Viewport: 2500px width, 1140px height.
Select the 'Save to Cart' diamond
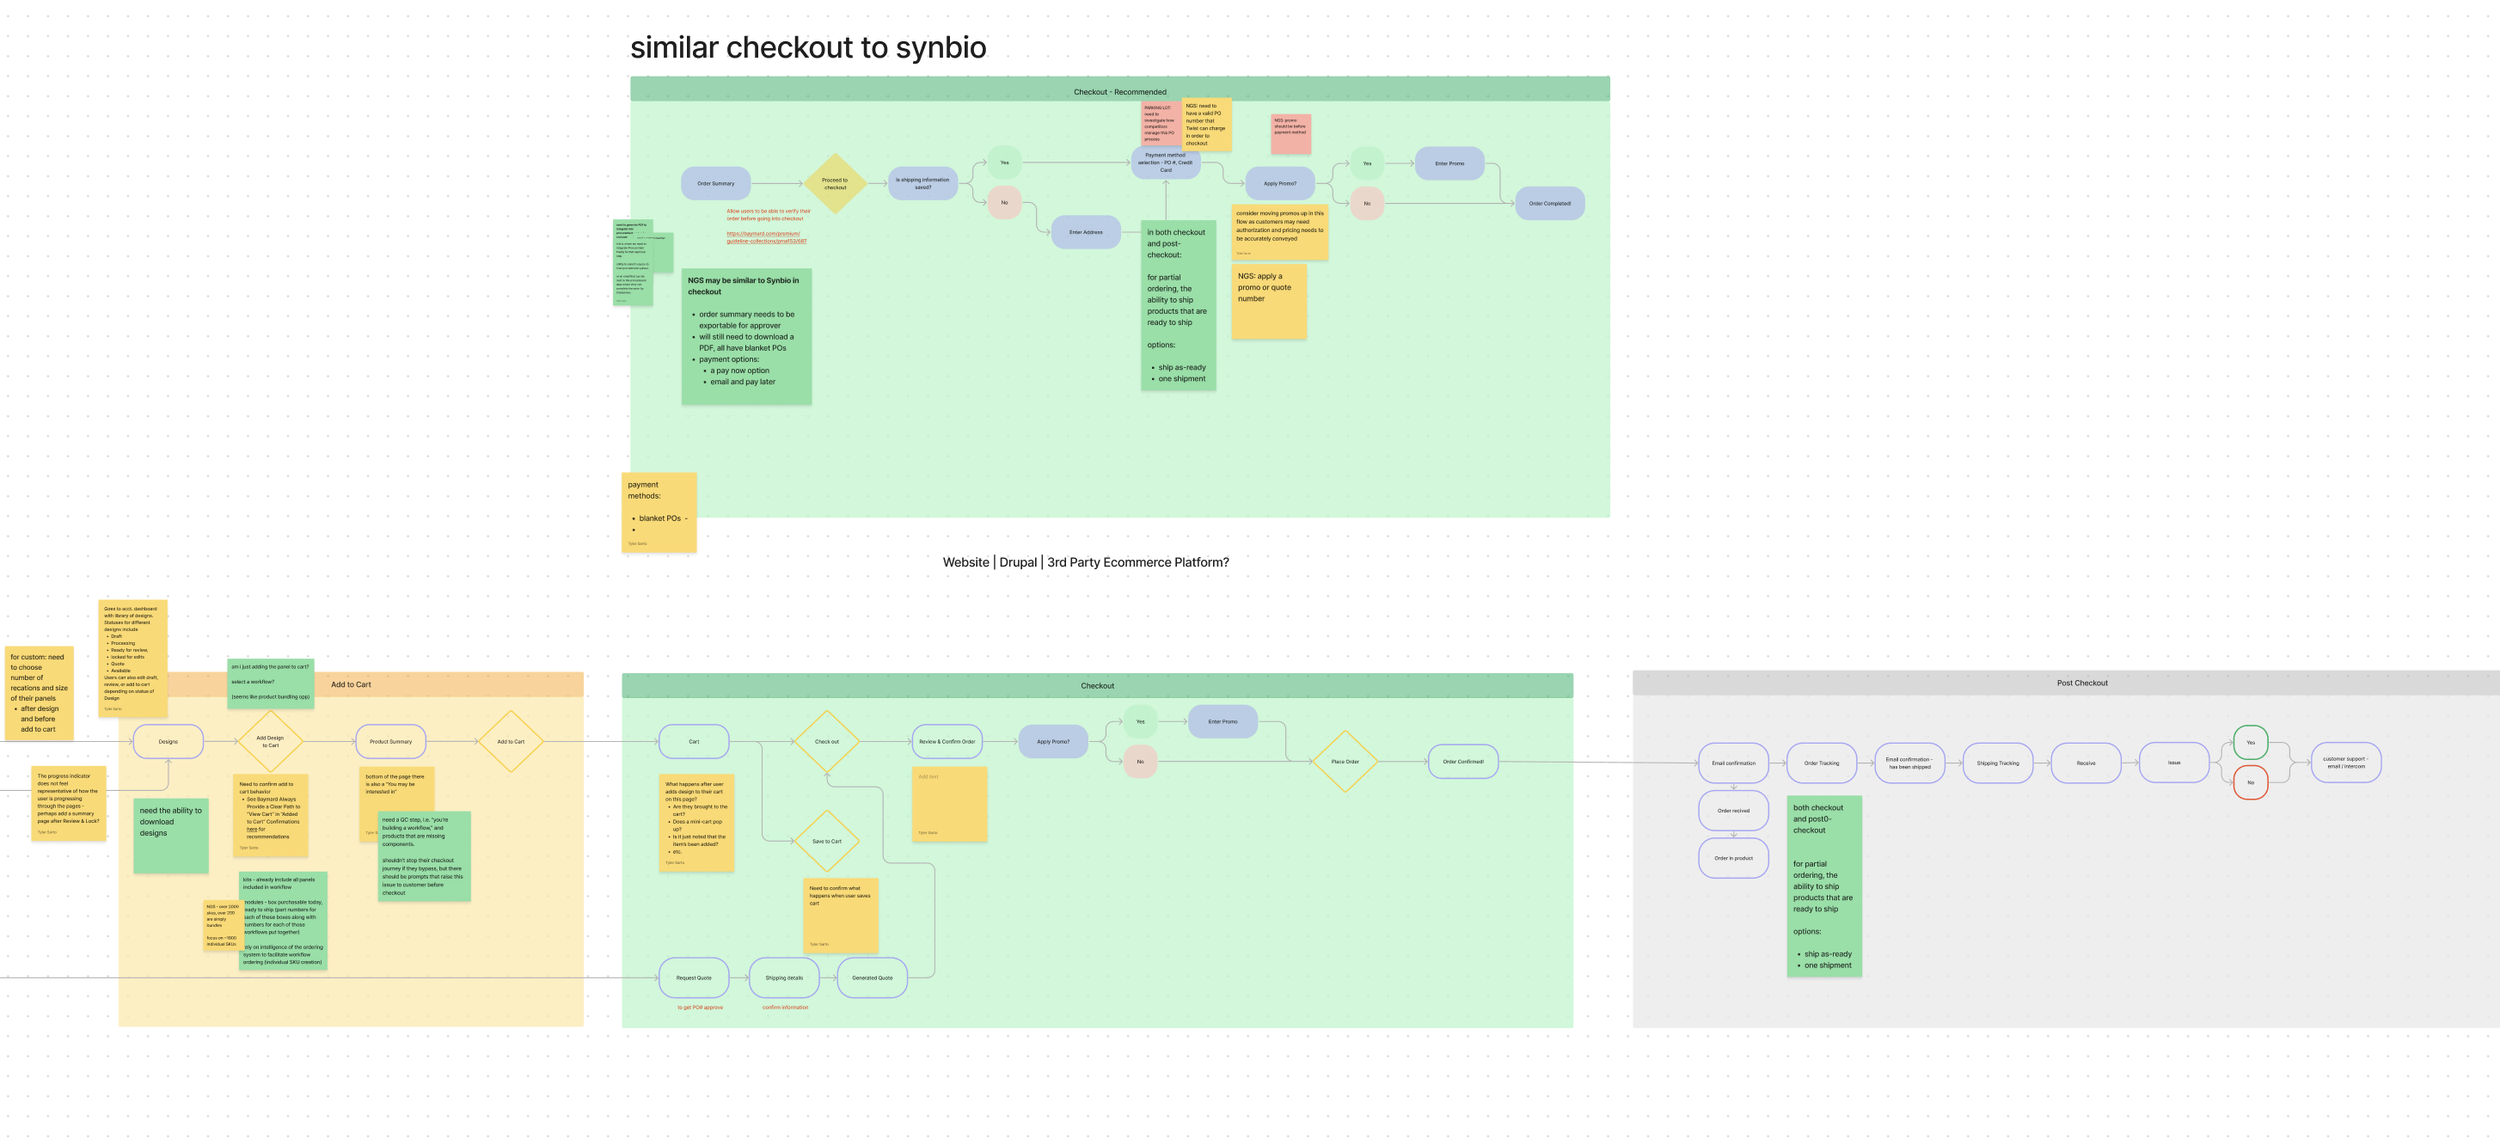pos(827,841)
